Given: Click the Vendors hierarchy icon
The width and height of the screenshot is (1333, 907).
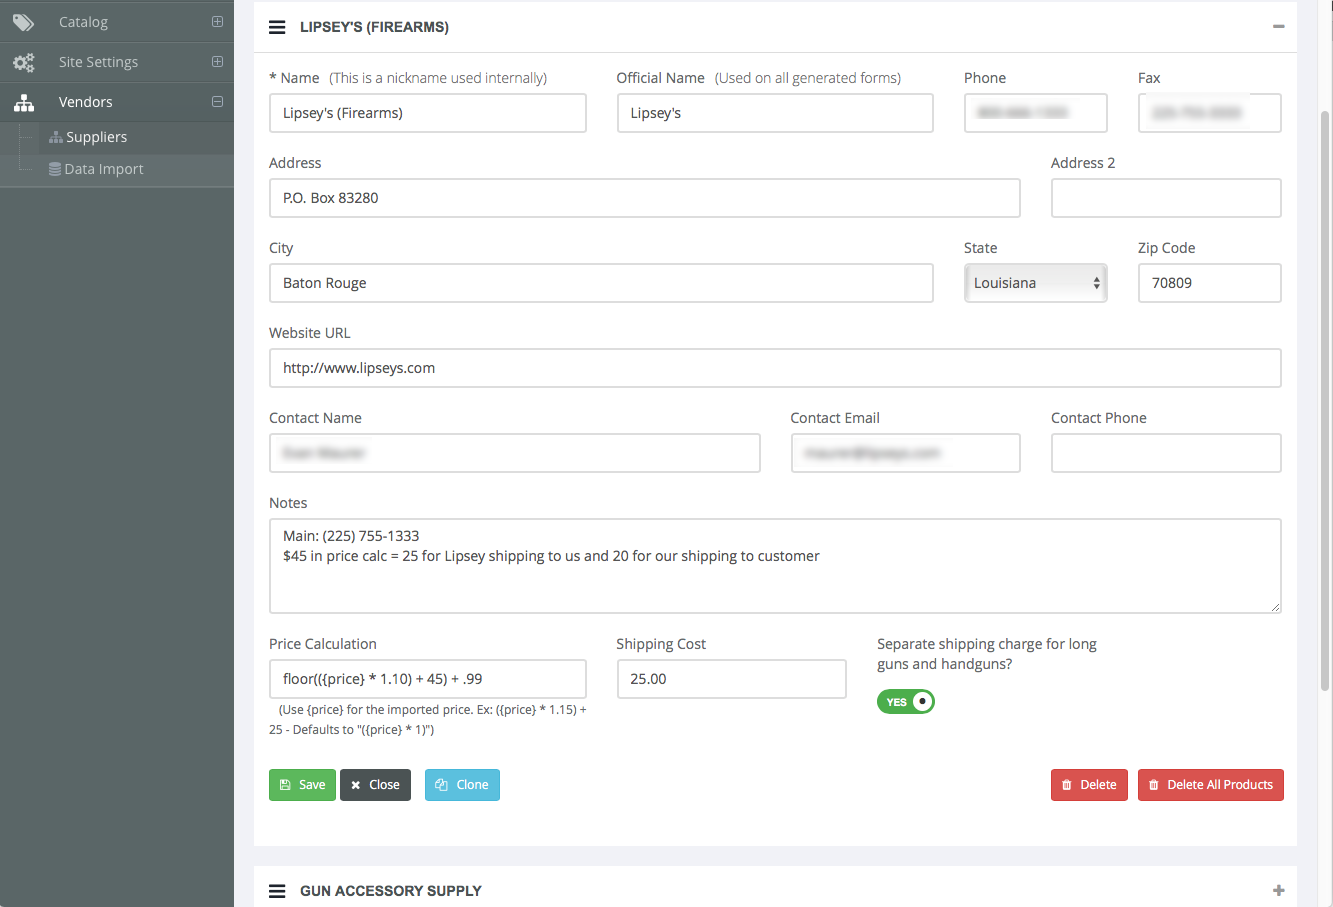Looking at the screenshot, I should 24,102.
